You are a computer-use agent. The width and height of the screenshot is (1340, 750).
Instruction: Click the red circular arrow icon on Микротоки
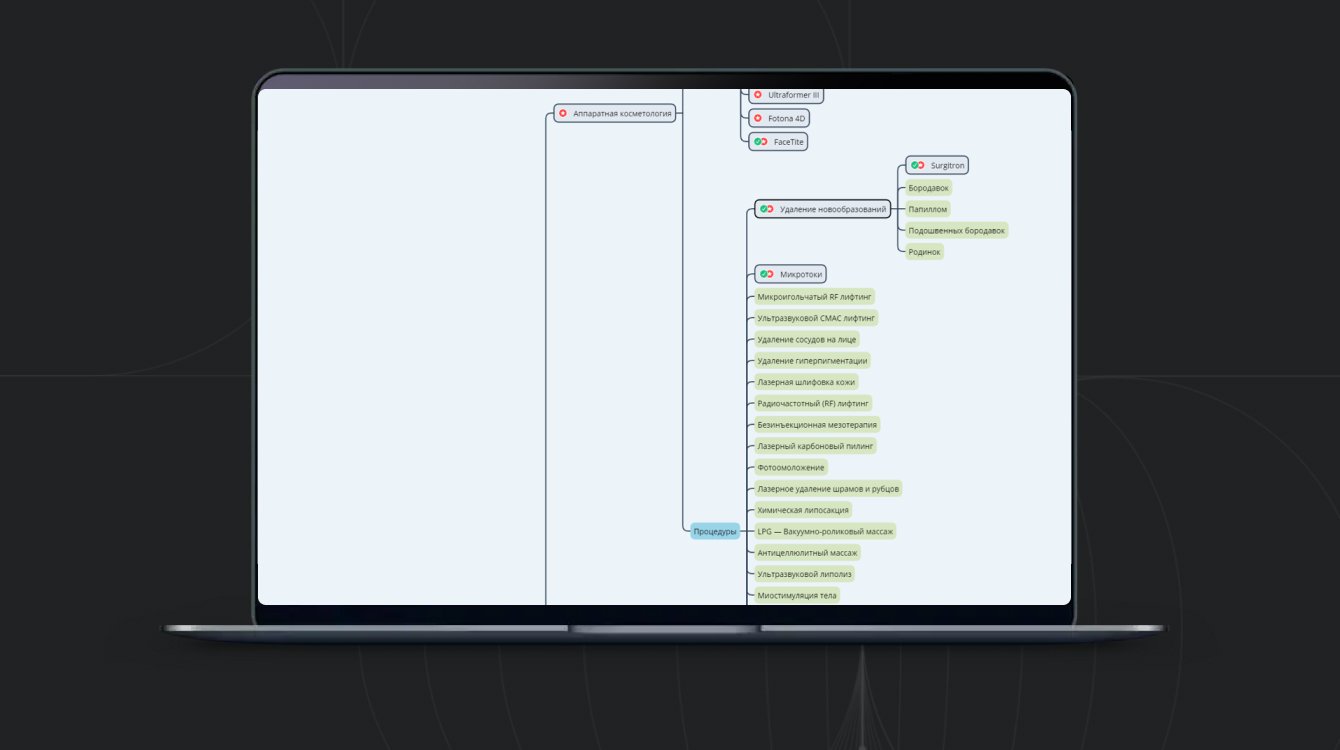tap(770, 274)
